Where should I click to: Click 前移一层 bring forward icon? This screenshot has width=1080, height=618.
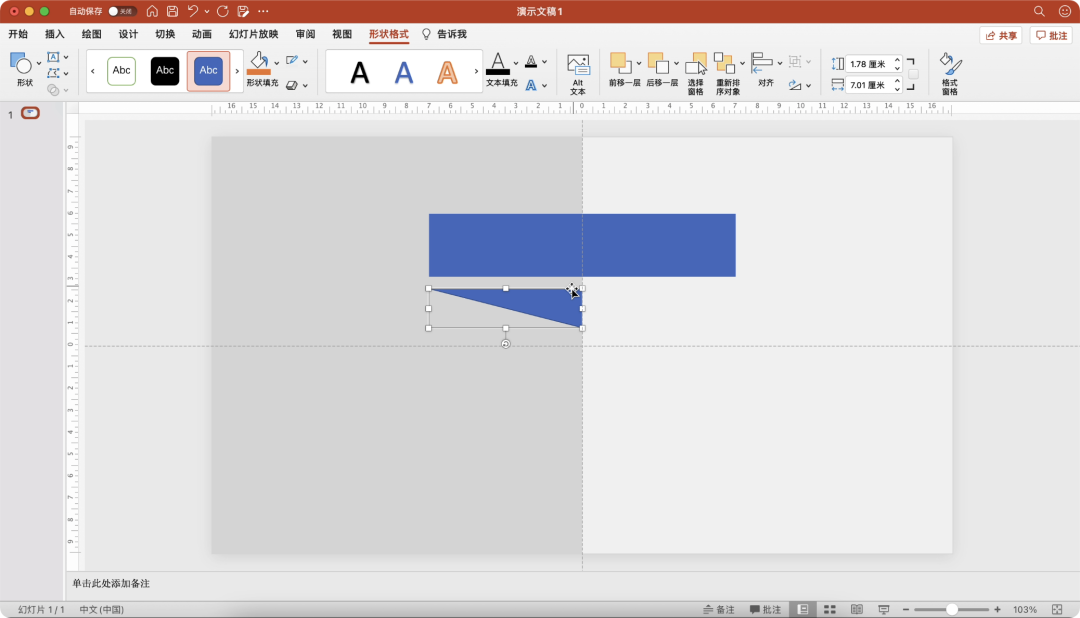(621, 63)
